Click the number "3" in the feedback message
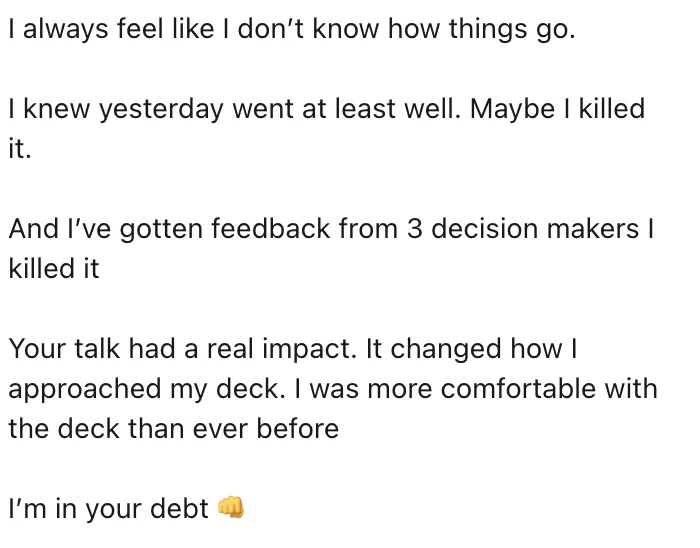700x548 pixels. click(x=416, y=228)
